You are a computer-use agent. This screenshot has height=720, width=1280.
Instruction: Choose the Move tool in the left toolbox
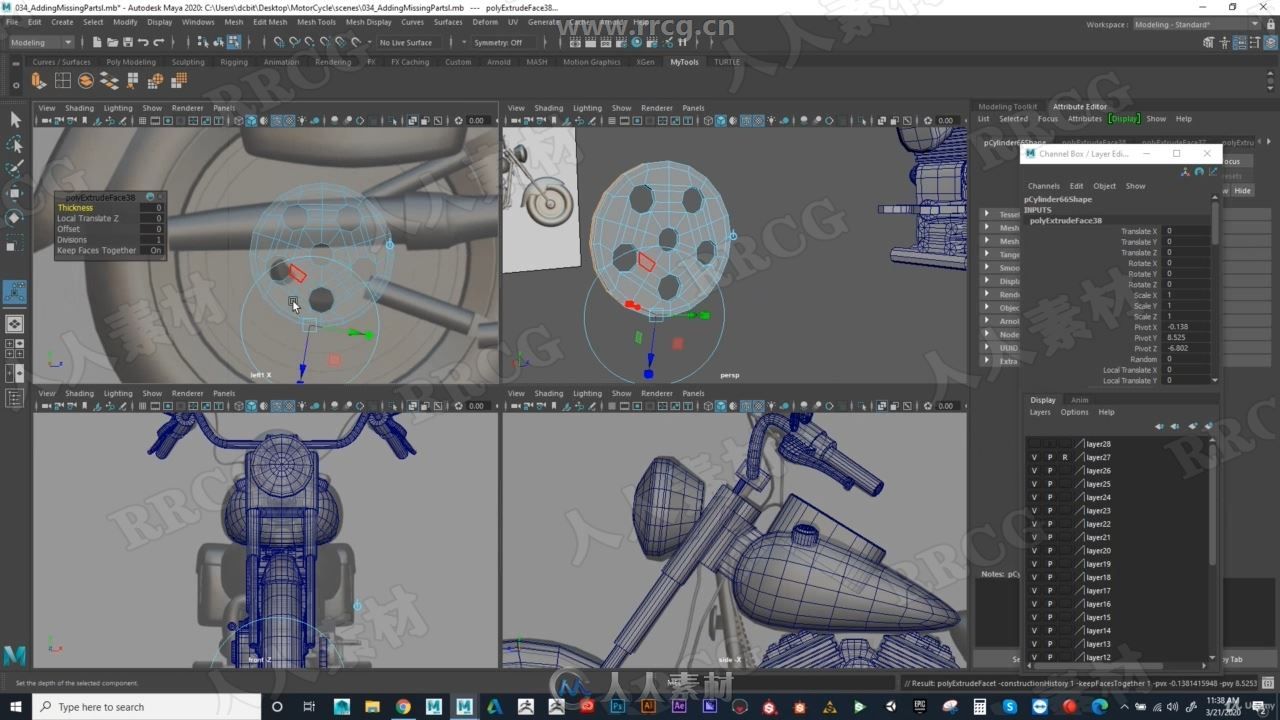(15, 193)
